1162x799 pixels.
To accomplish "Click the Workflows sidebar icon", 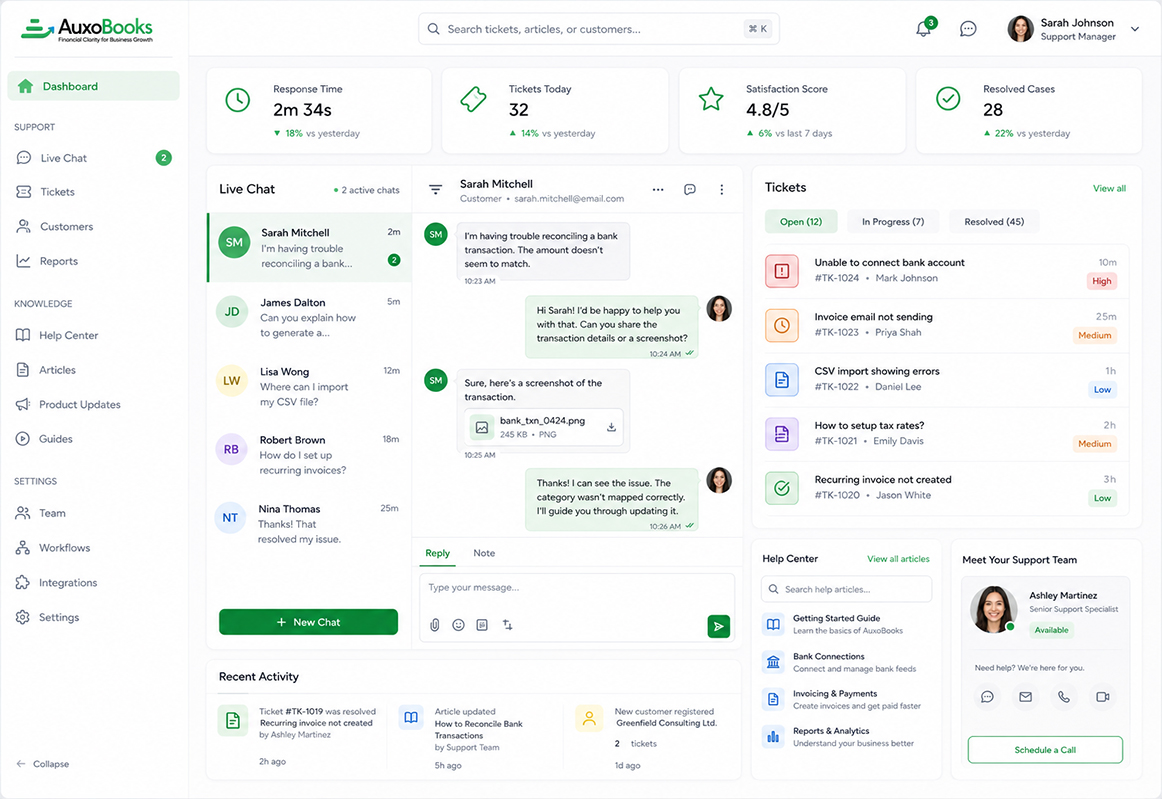I will click(x=23, y=548).
